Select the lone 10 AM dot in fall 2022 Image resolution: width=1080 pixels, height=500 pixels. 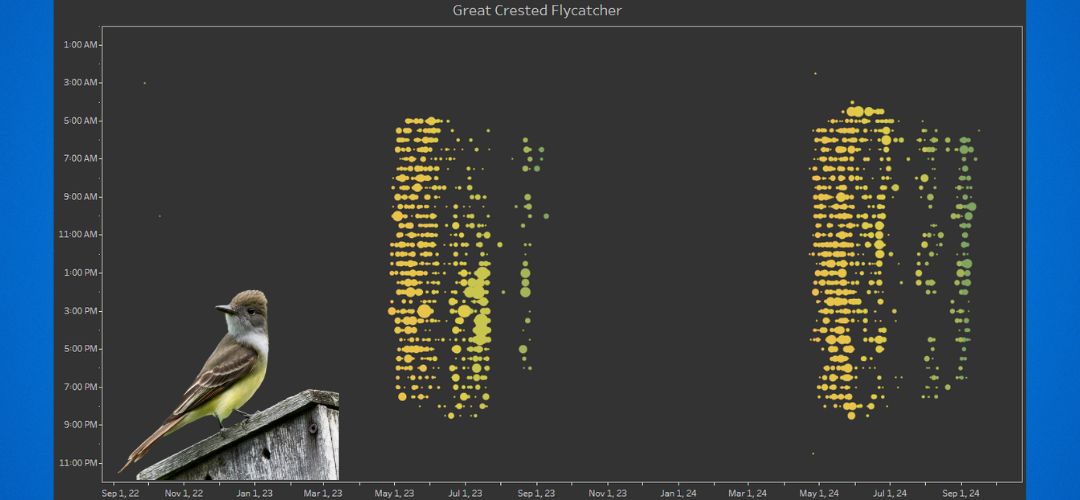(159, 216)
